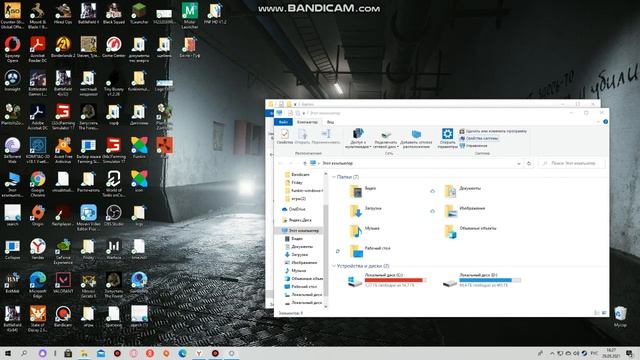Screen dimensions: 640x360
Task: Click Удалить или изменить программу
Action: (493, 131)
